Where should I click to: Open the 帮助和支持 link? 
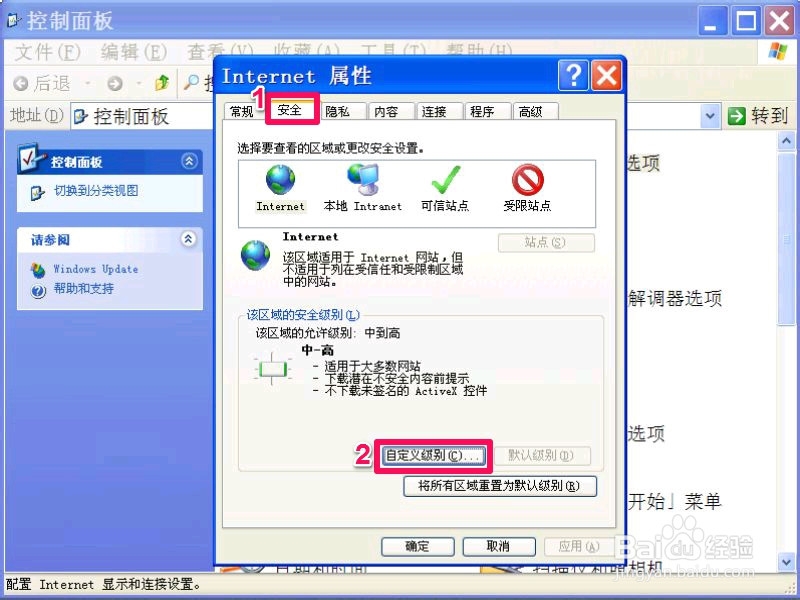[84, 289]
